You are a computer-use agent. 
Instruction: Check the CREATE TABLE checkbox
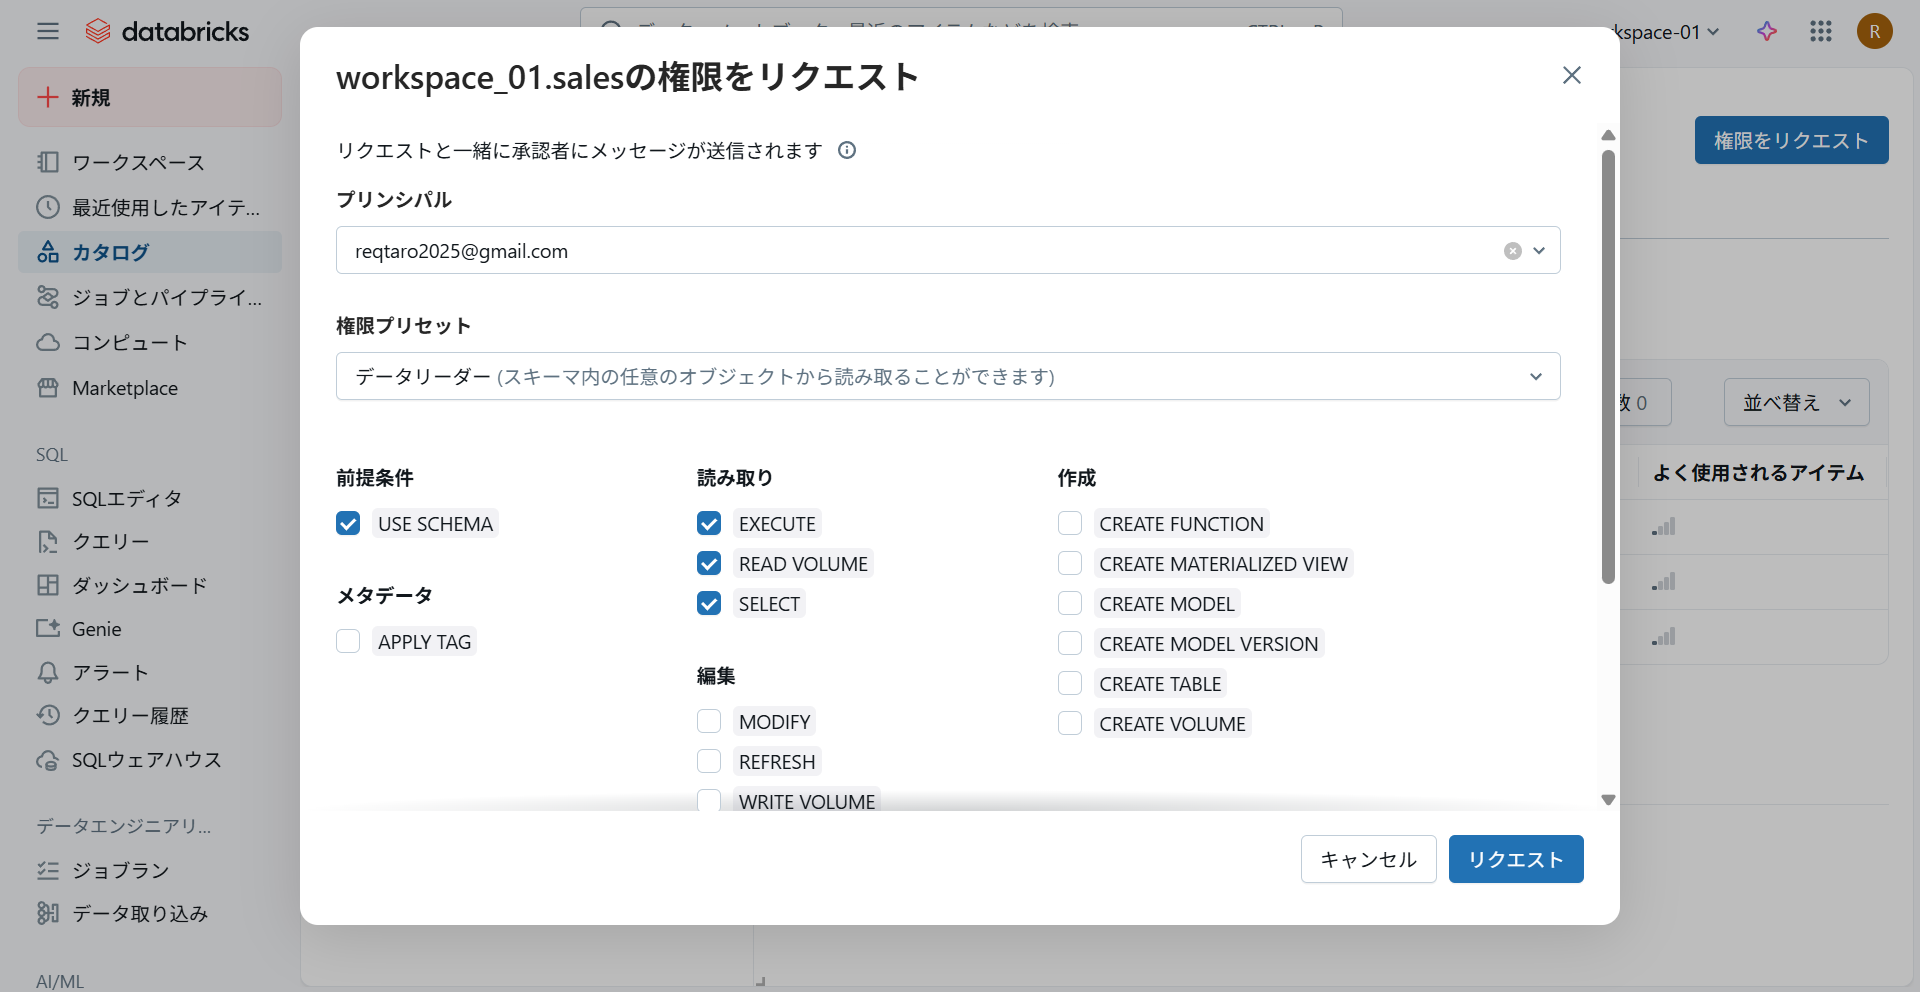click(1070, 684)
